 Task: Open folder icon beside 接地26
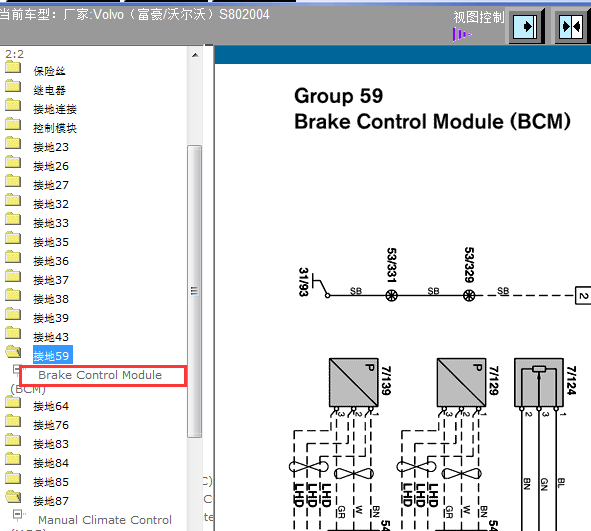tap(13, 162)
